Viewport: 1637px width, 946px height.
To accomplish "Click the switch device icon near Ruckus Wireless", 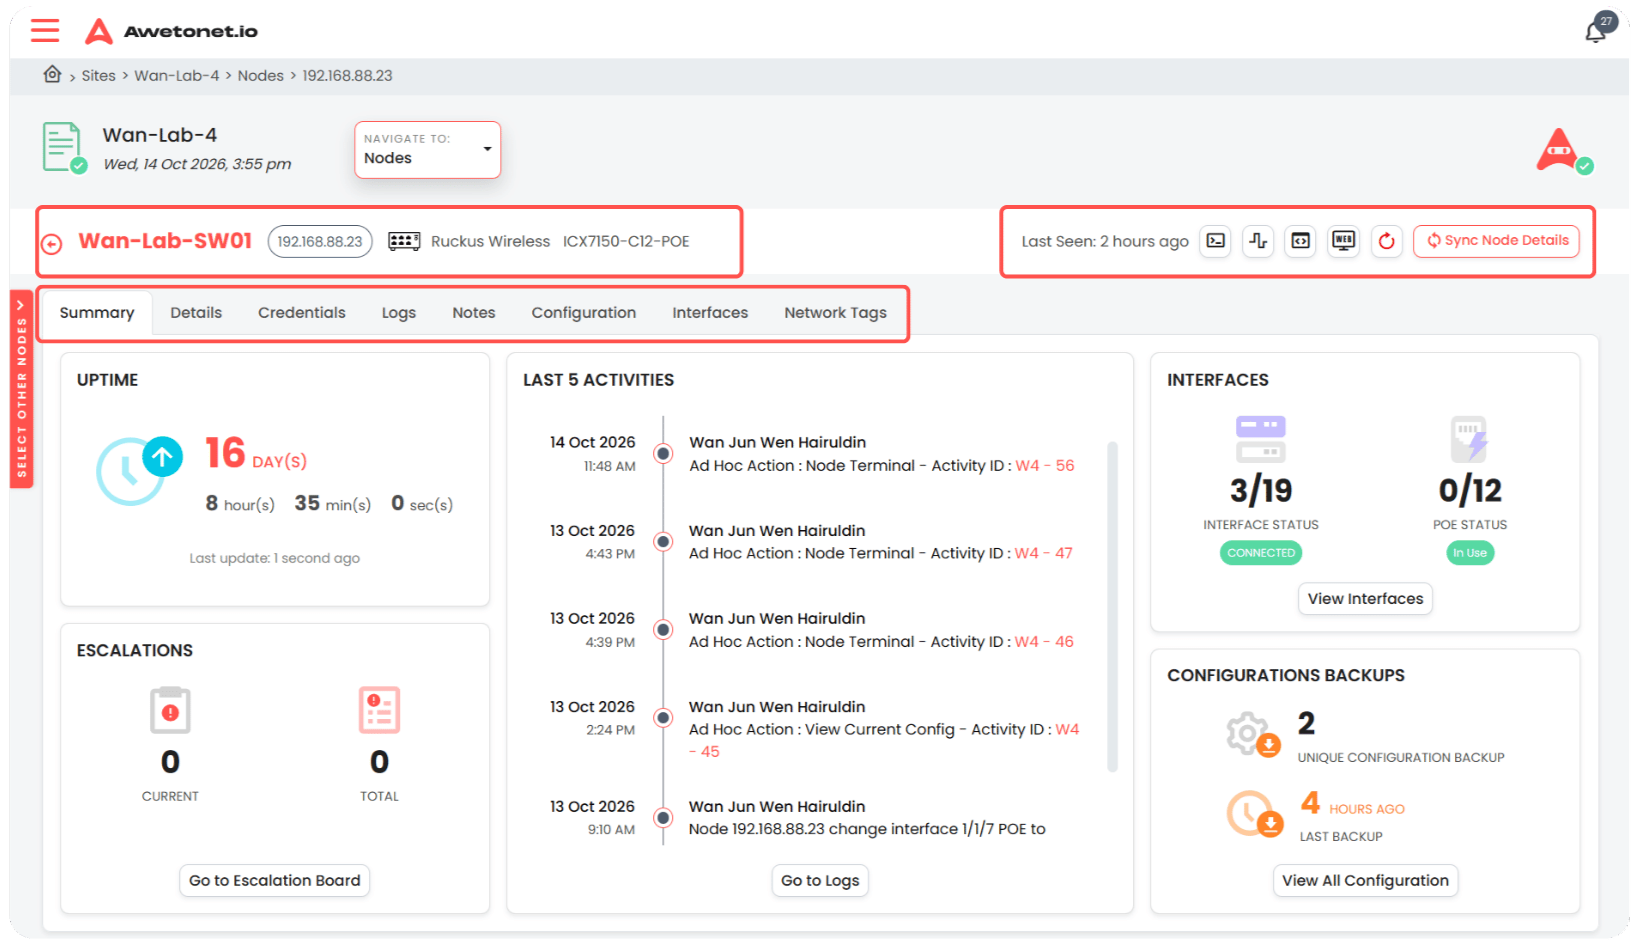I will click(404, 241).
